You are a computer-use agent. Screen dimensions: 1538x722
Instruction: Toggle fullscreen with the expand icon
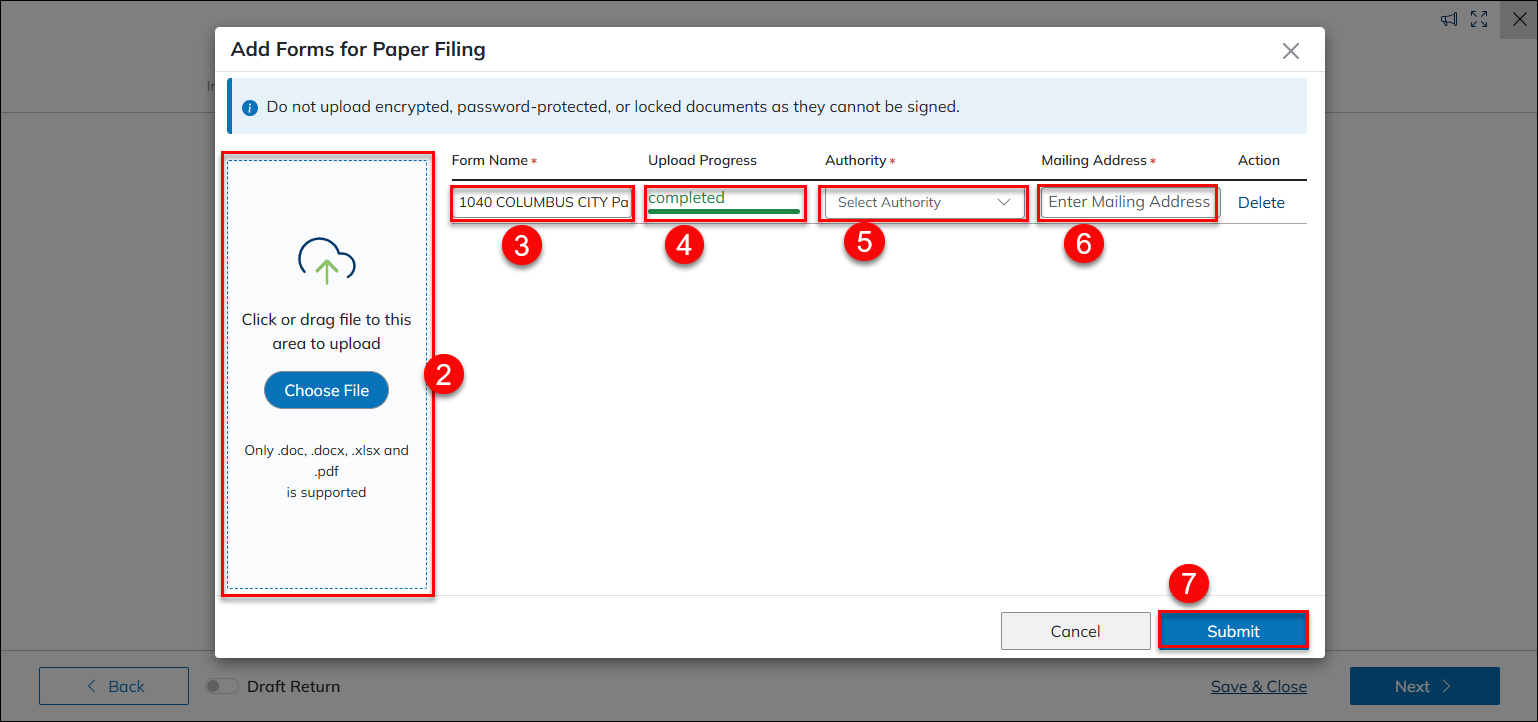point(1479,19)
